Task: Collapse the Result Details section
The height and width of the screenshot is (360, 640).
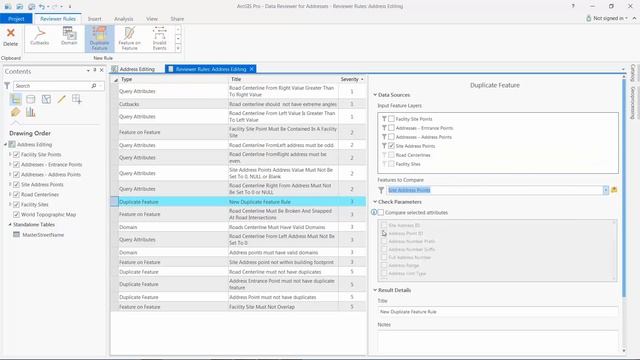Action: coord(375,290)
